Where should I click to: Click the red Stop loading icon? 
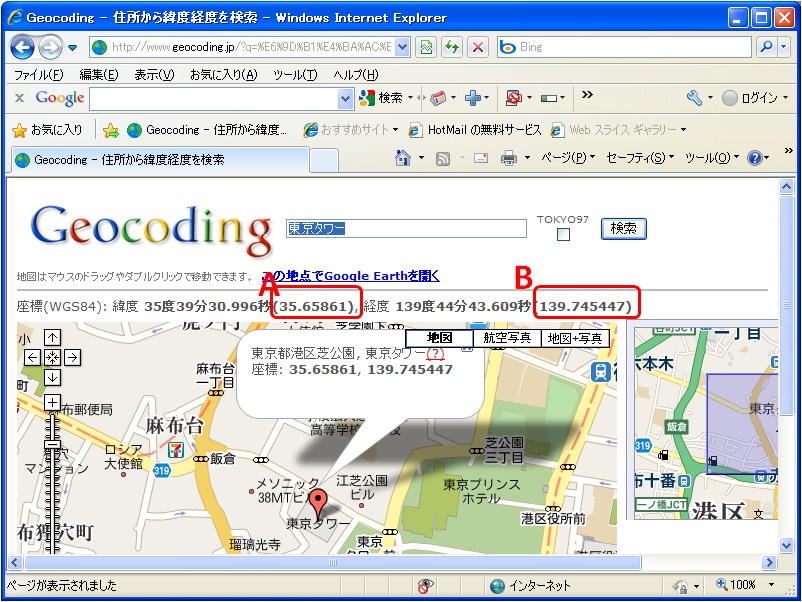click(477, 47)
